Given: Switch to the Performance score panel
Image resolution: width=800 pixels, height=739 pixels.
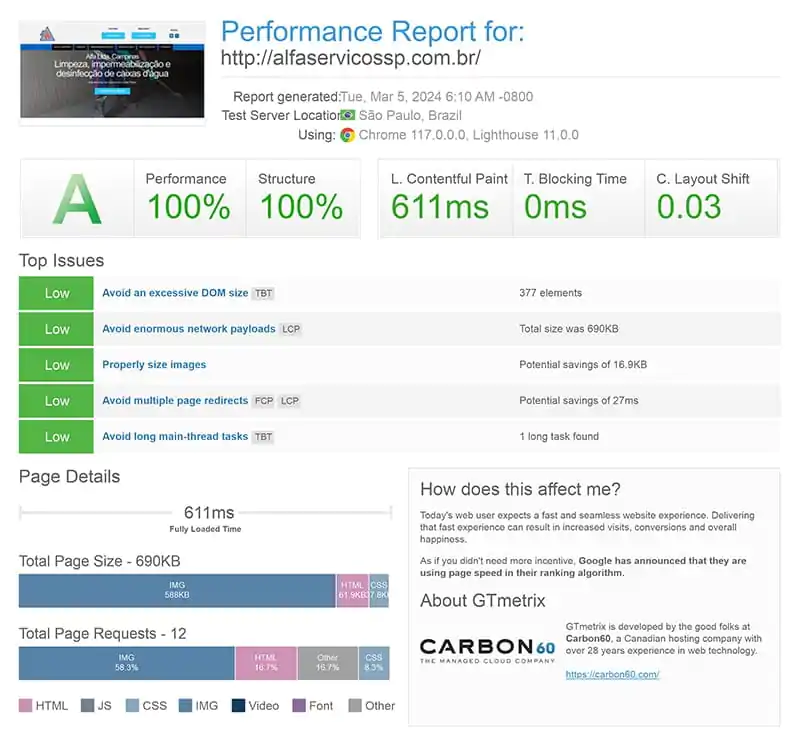Looking at the screenshot, I should [x=189, y=197].
